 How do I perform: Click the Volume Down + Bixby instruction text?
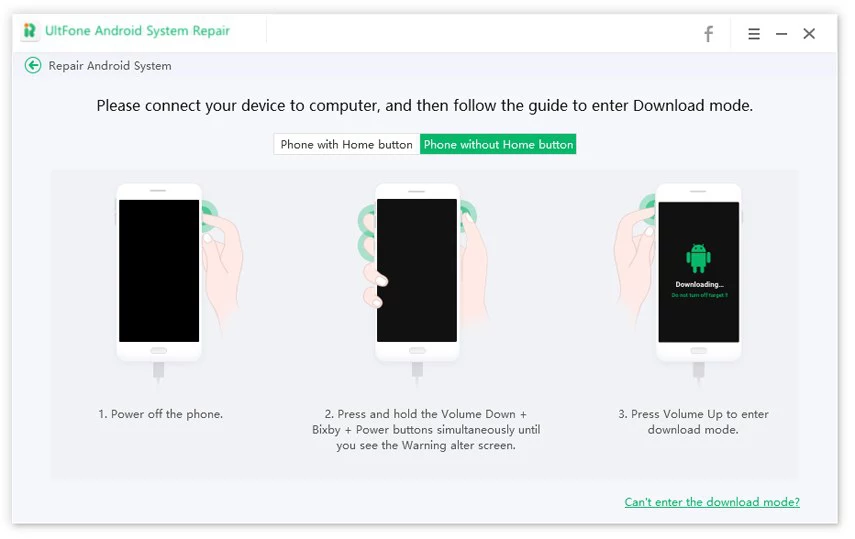tap(425, 430)
